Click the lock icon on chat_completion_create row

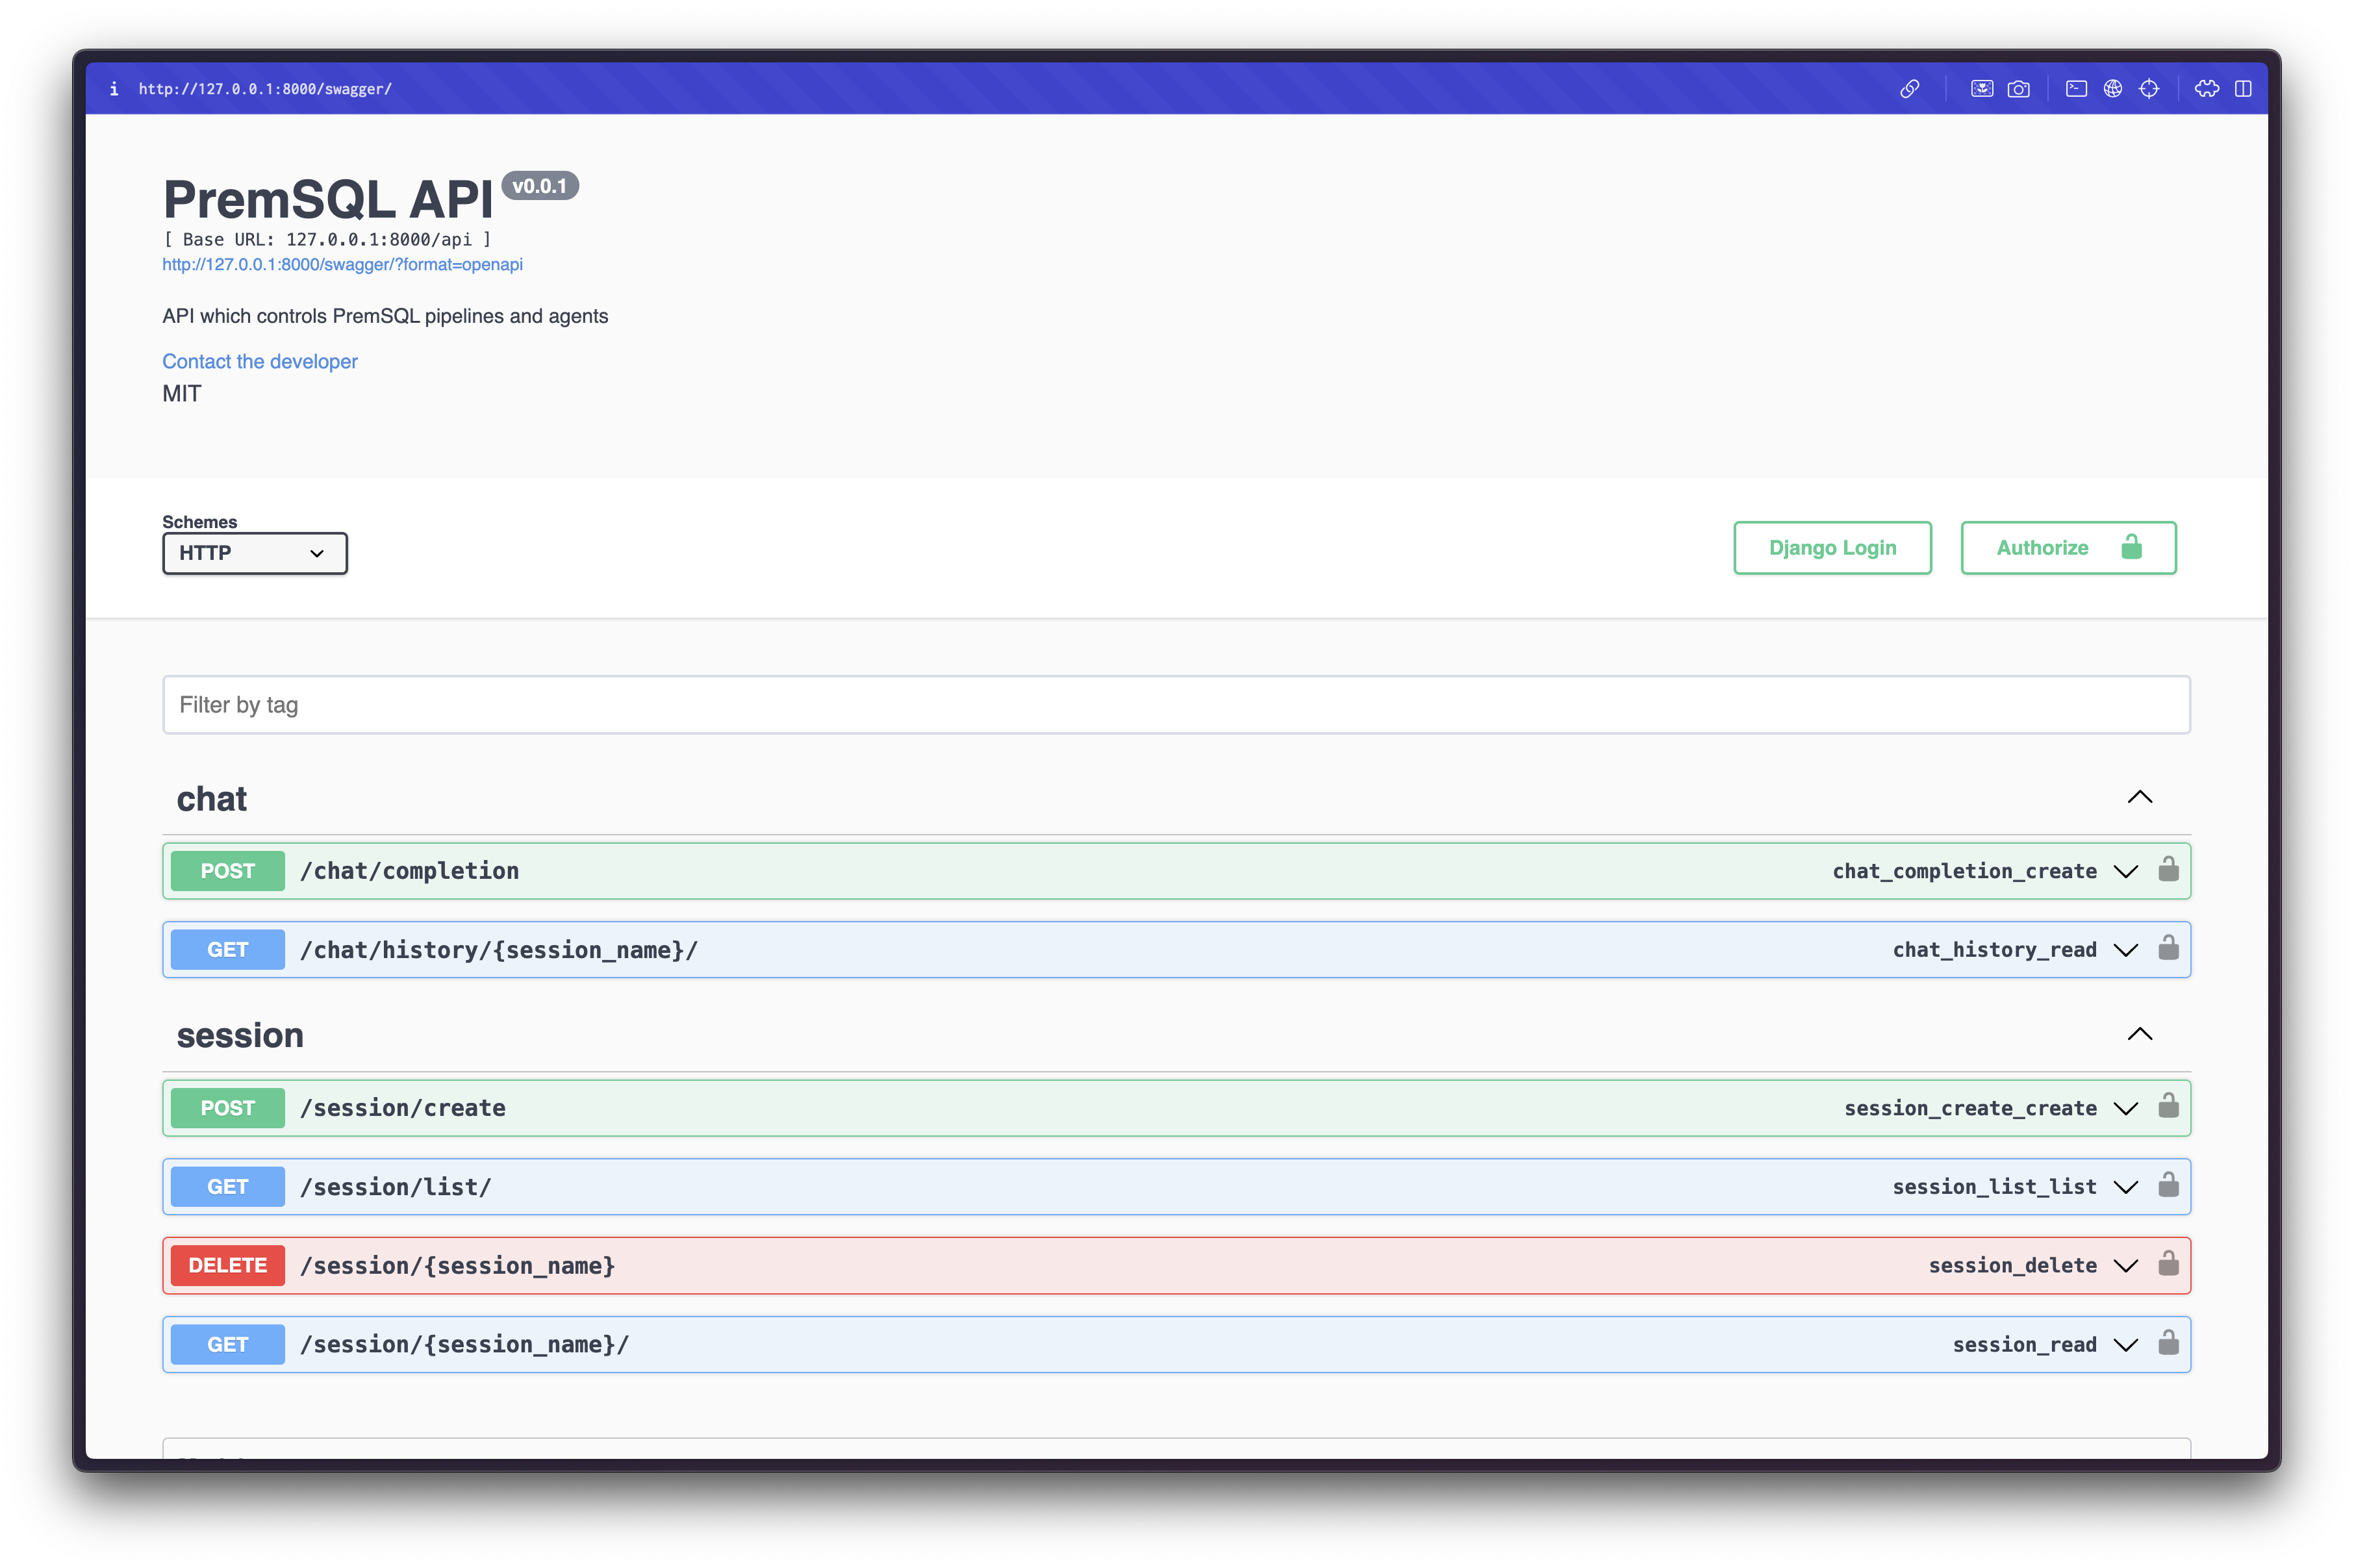[2168, 869]
